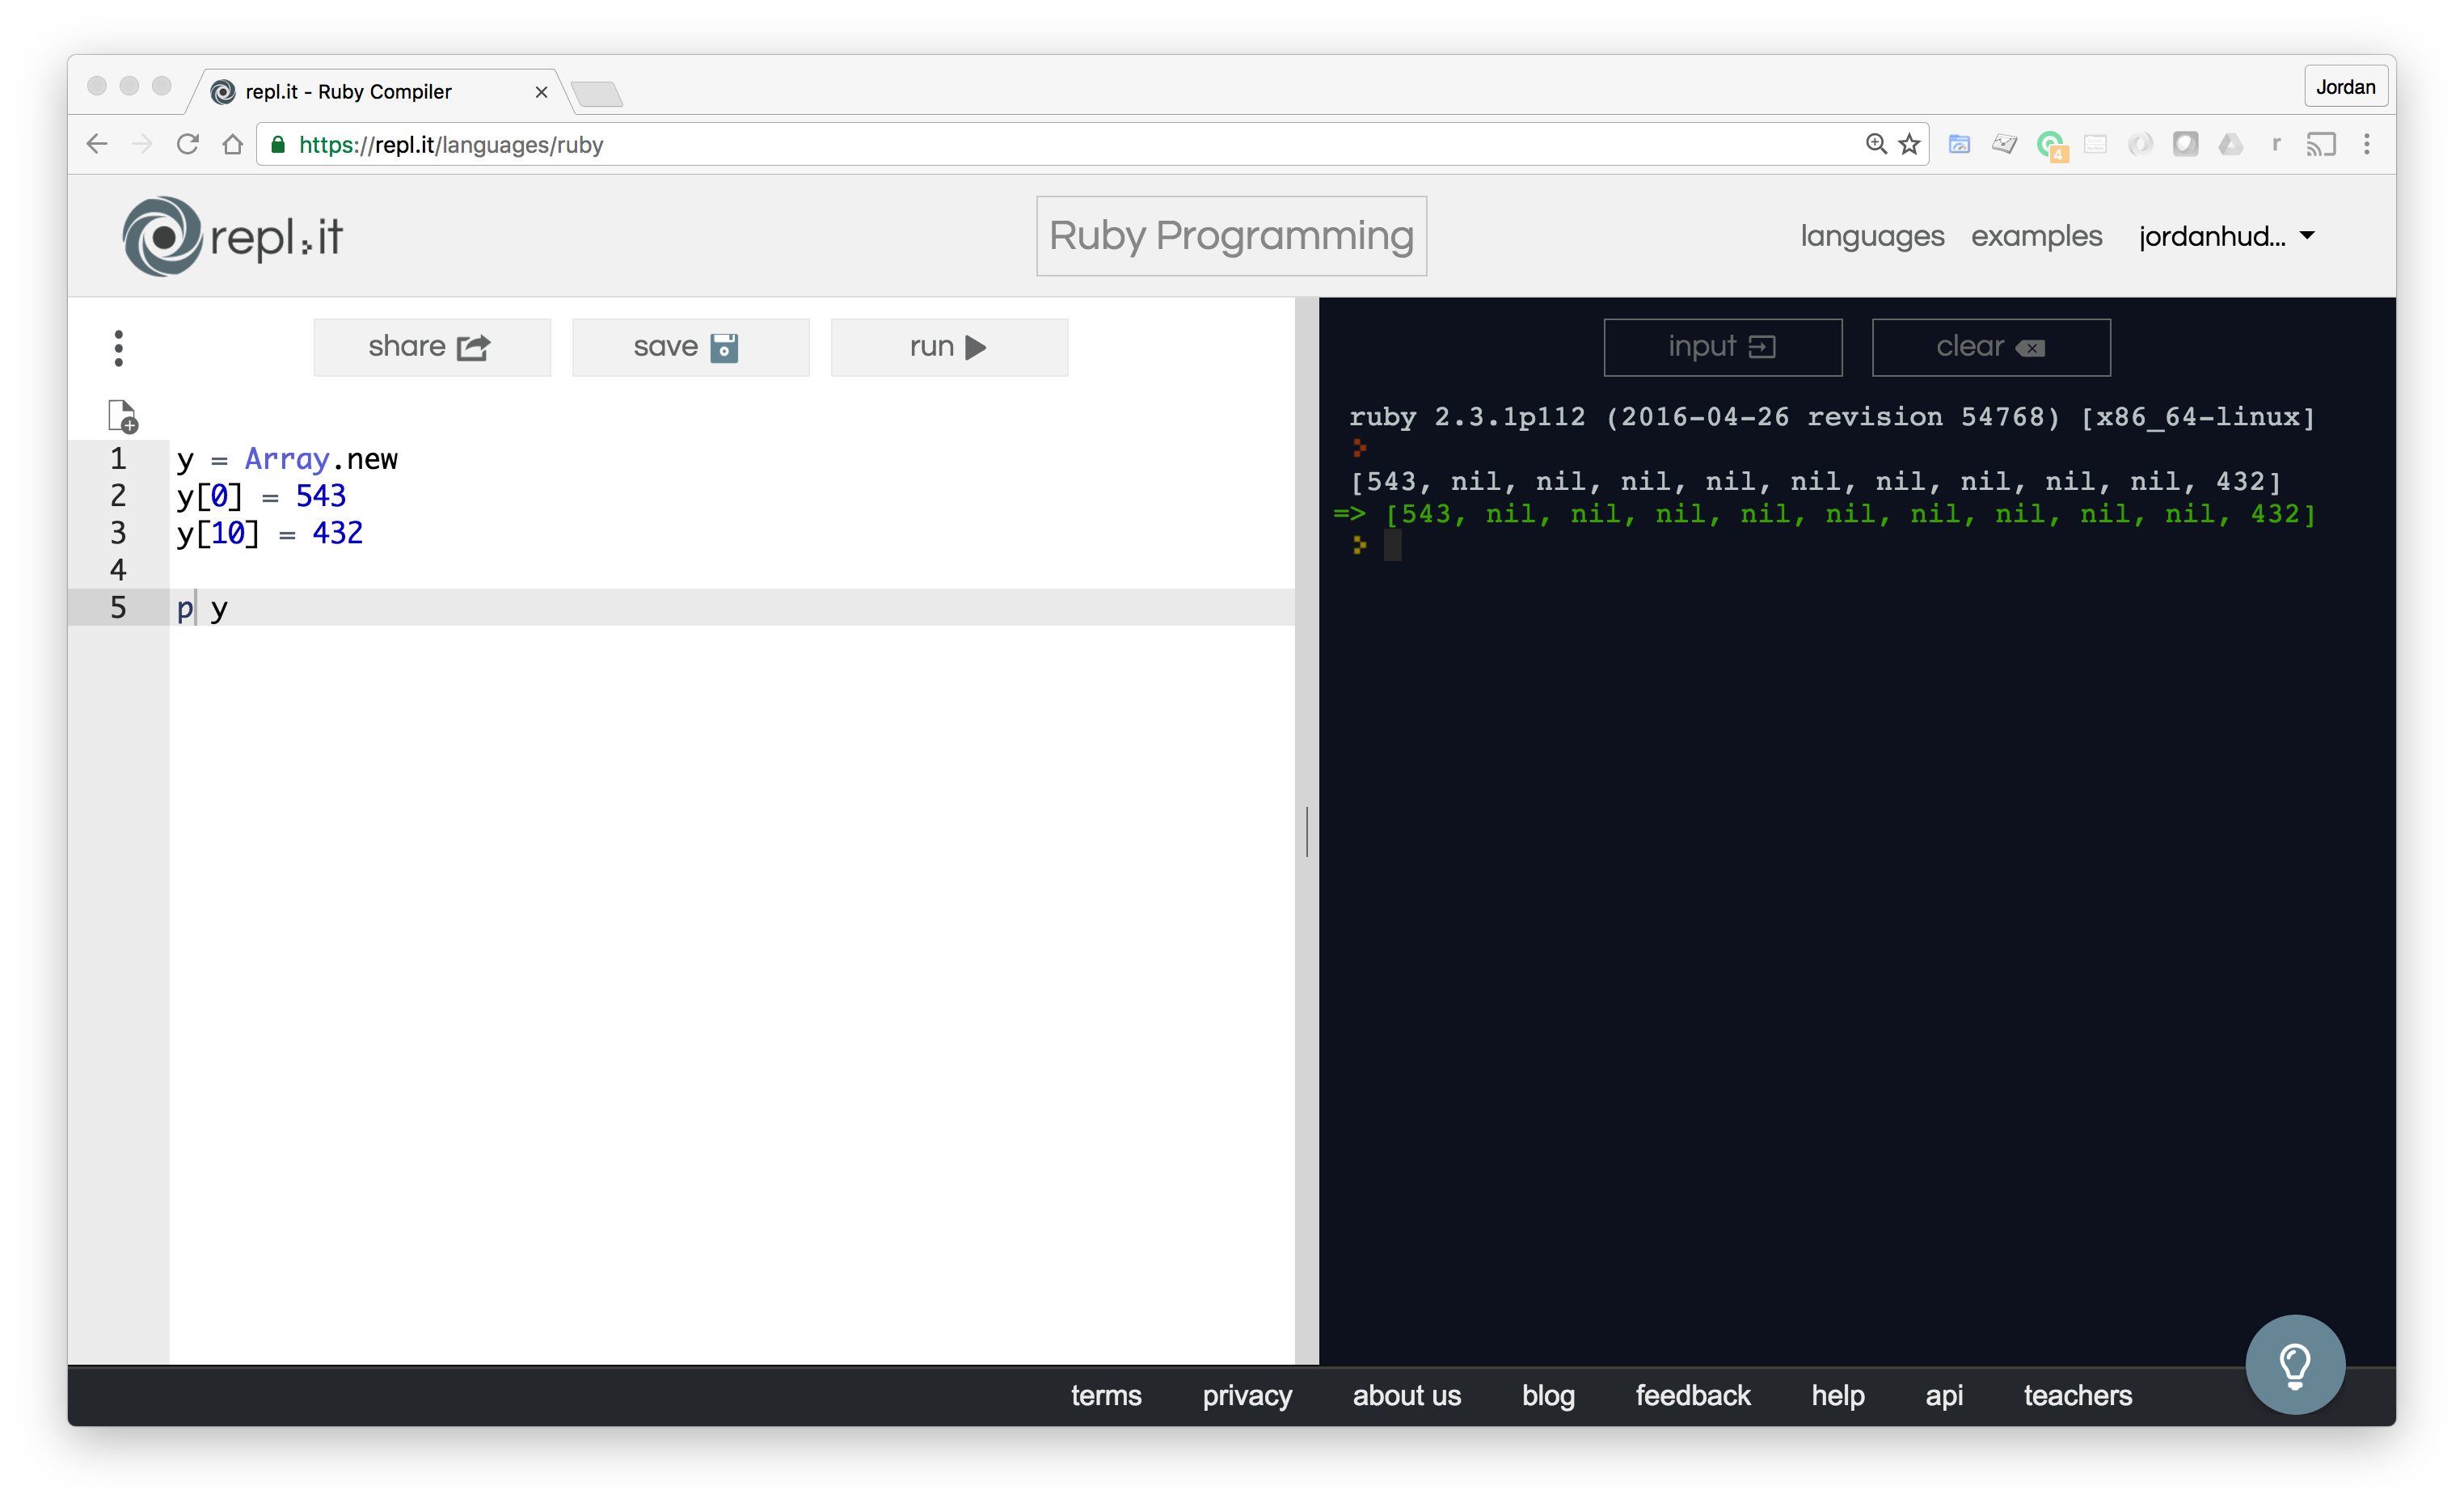Create a new file in the editor
Image resolution: width=2464 pixels, height=1507 pixels.
tap(121, 416)
